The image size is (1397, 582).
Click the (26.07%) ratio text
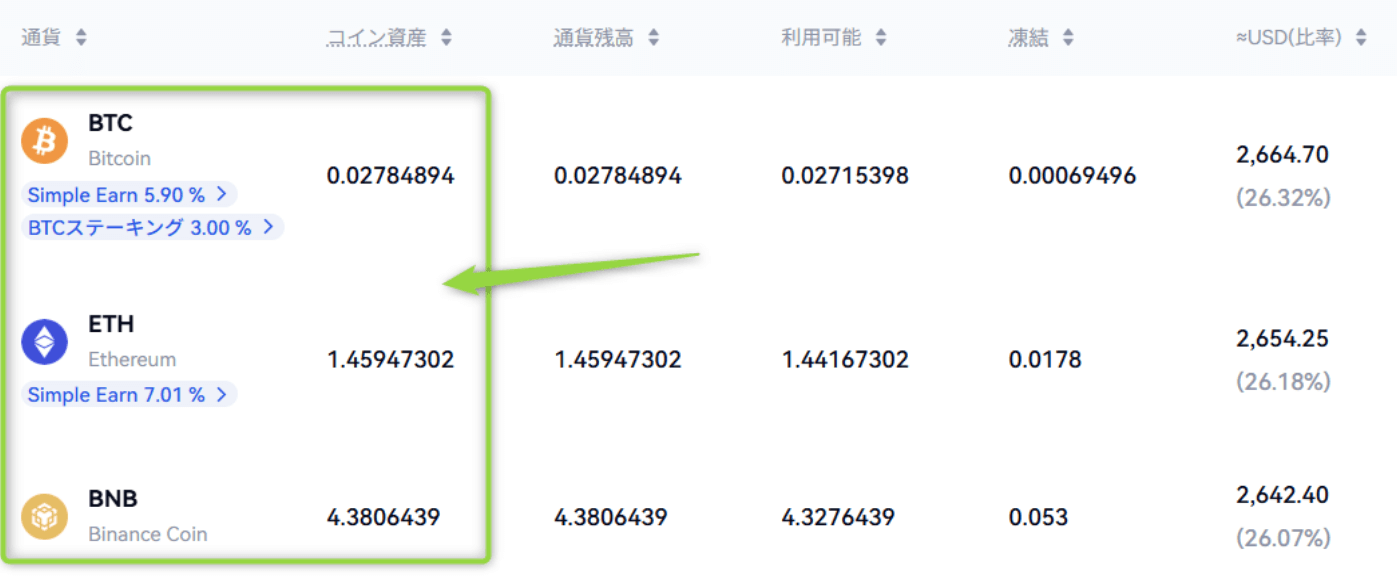(x=1283, y=538)
